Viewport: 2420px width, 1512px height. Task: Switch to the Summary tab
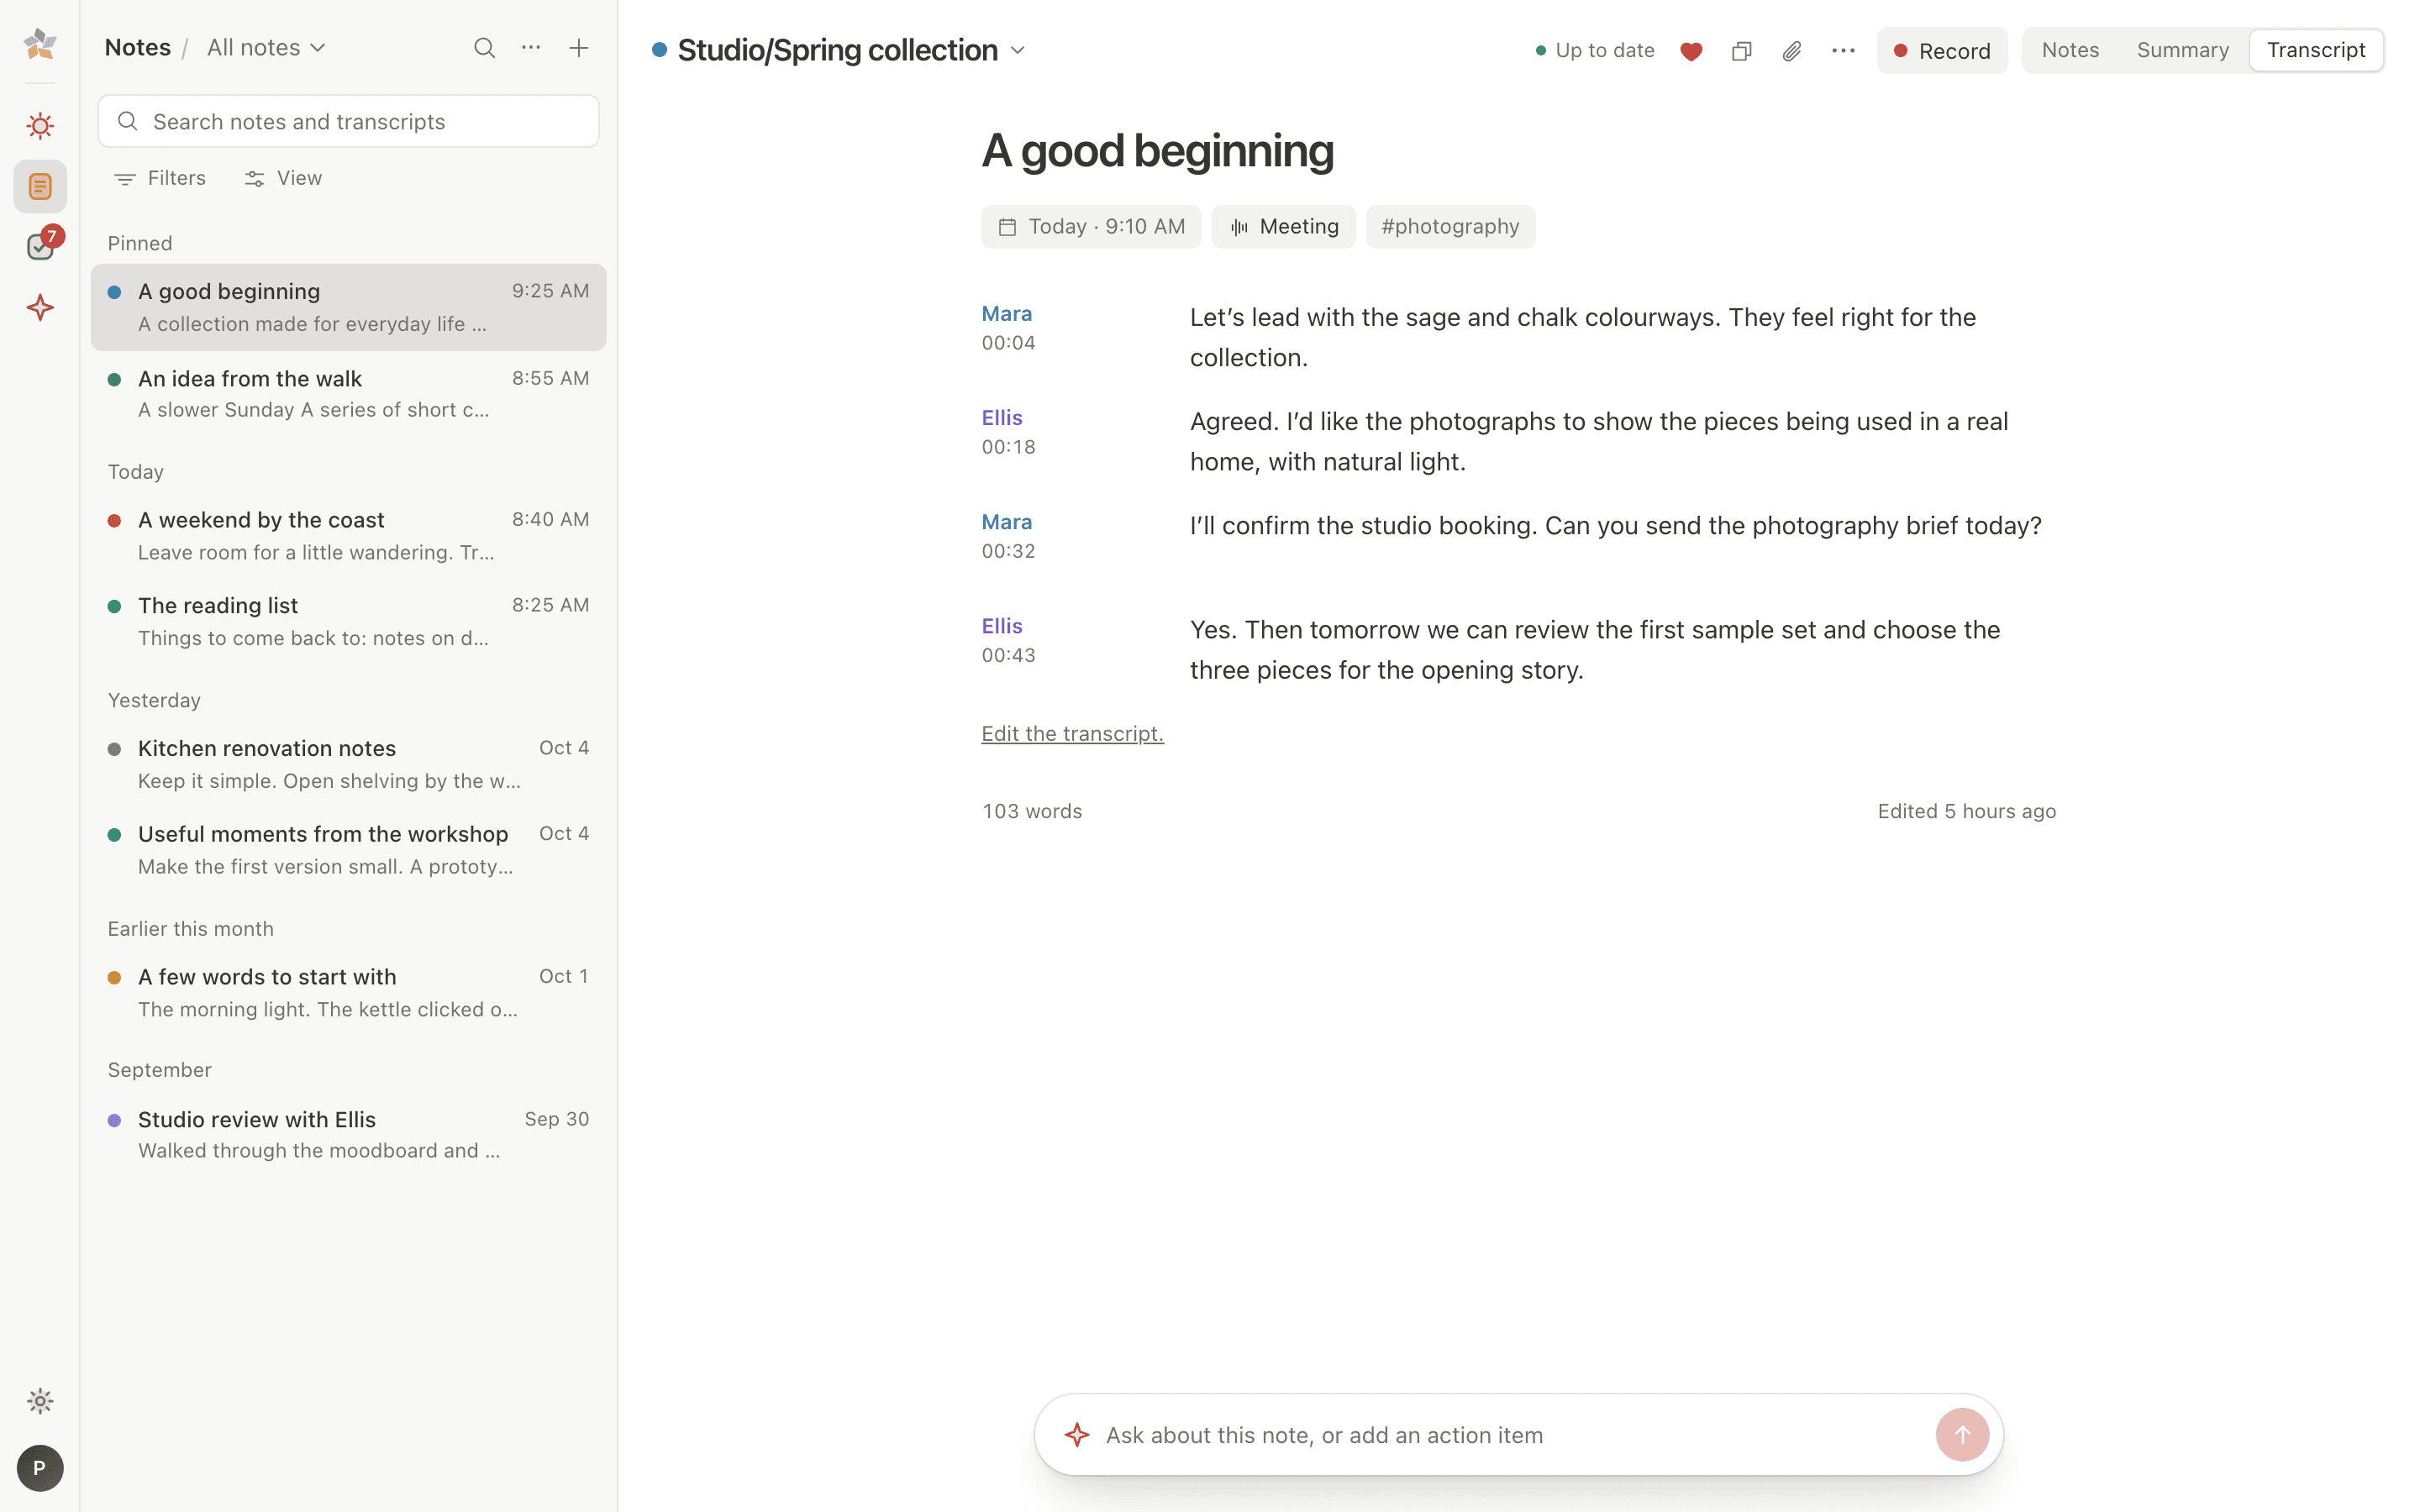(x=2183, y=50)
